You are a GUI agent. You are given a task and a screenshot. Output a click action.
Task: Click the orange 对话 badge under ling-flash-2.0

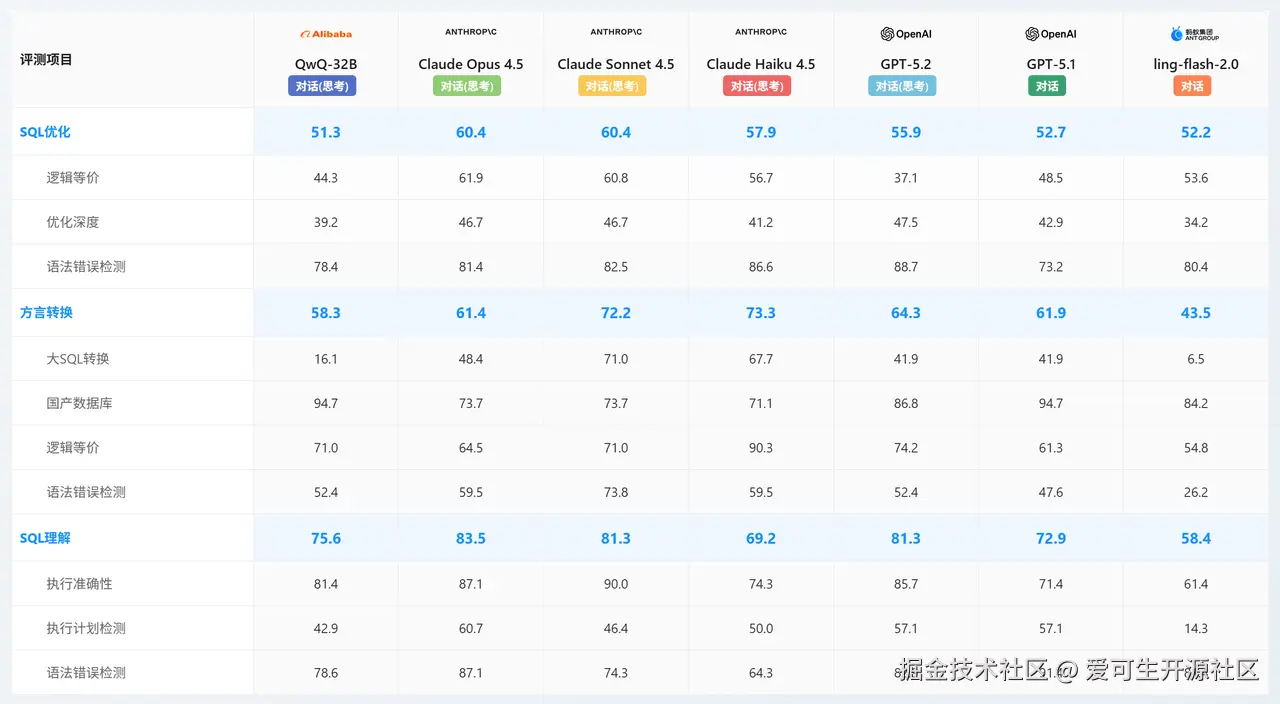pyautogui.click(x=1192, y=86)
